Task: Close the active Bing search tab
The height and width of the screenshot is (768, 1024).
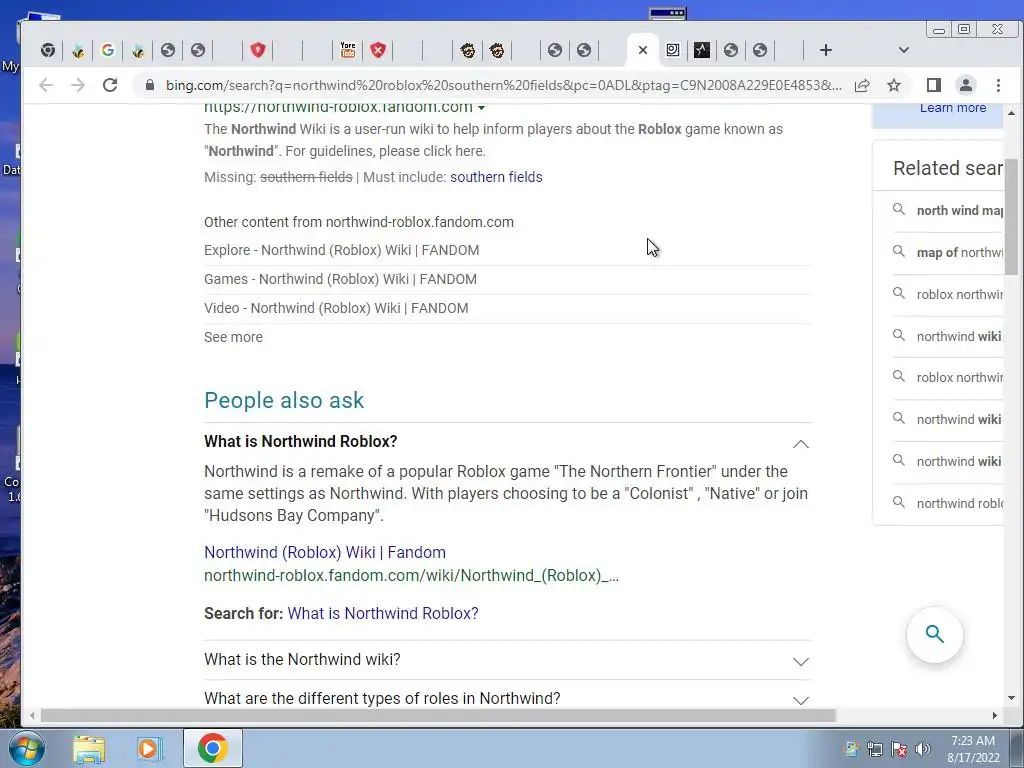Action: coord(643,50)
